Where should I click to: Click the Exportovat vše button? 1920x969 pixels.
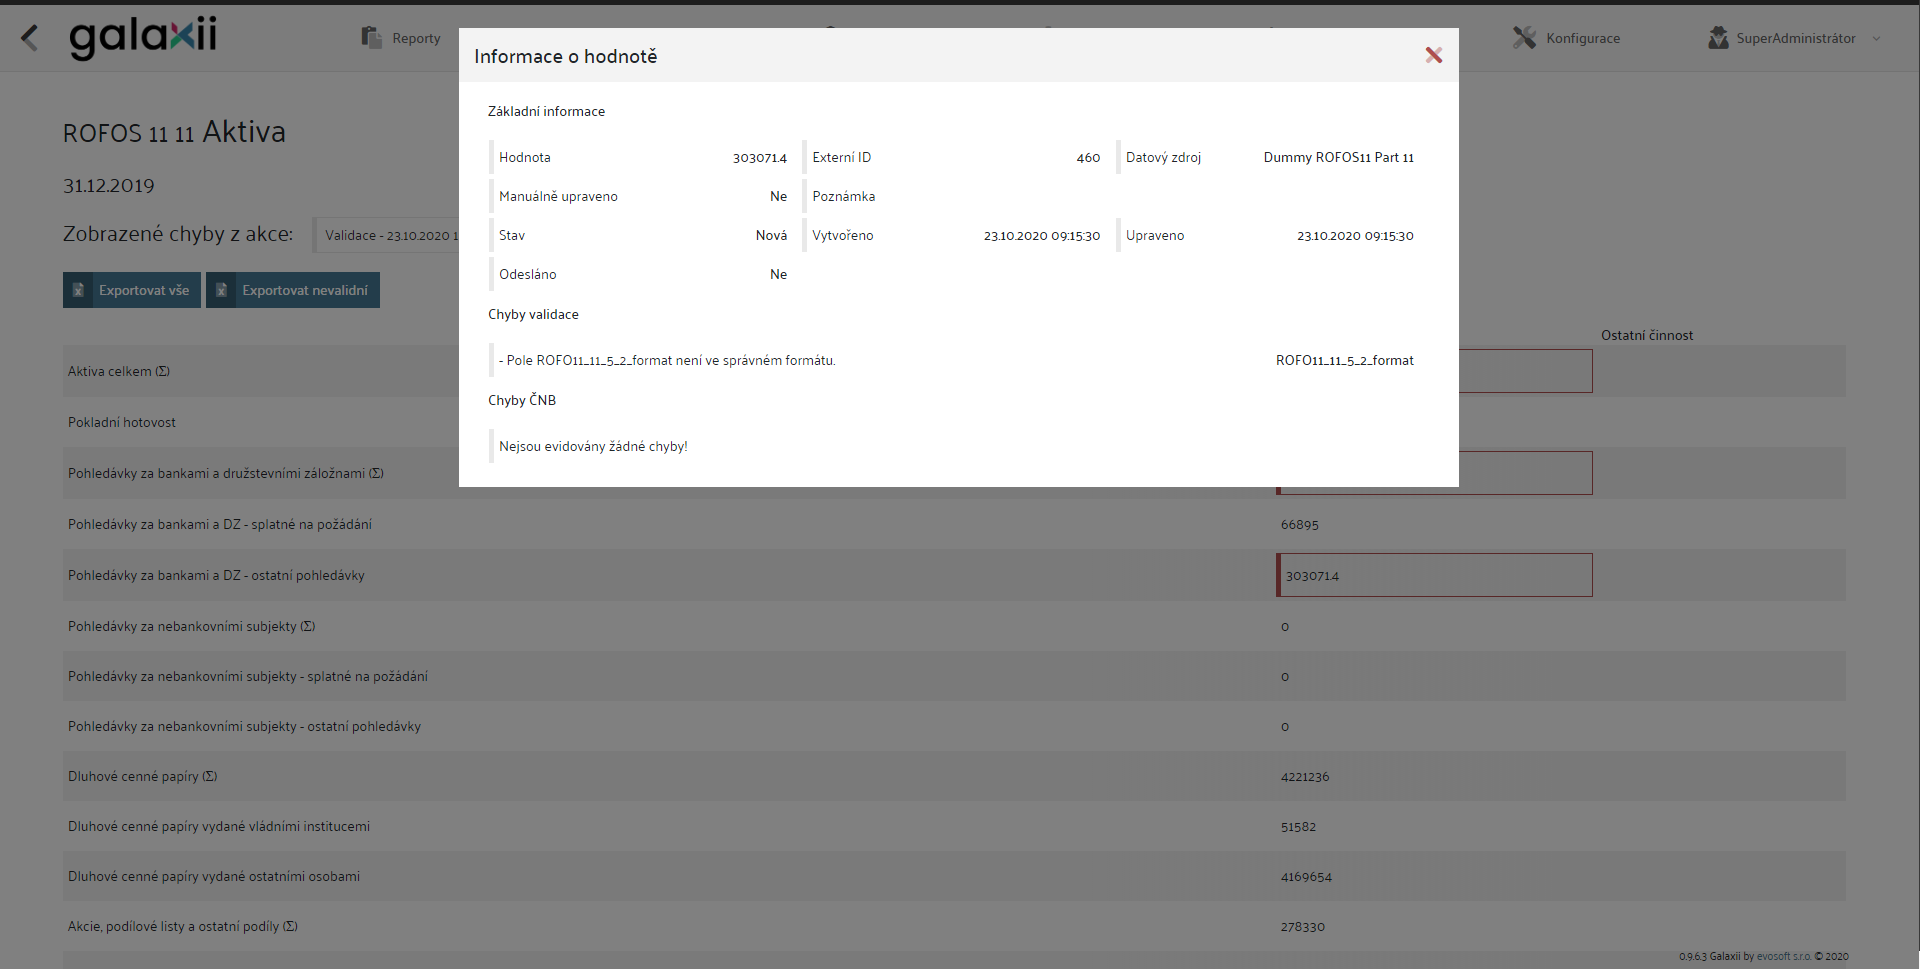click(132, 290)
